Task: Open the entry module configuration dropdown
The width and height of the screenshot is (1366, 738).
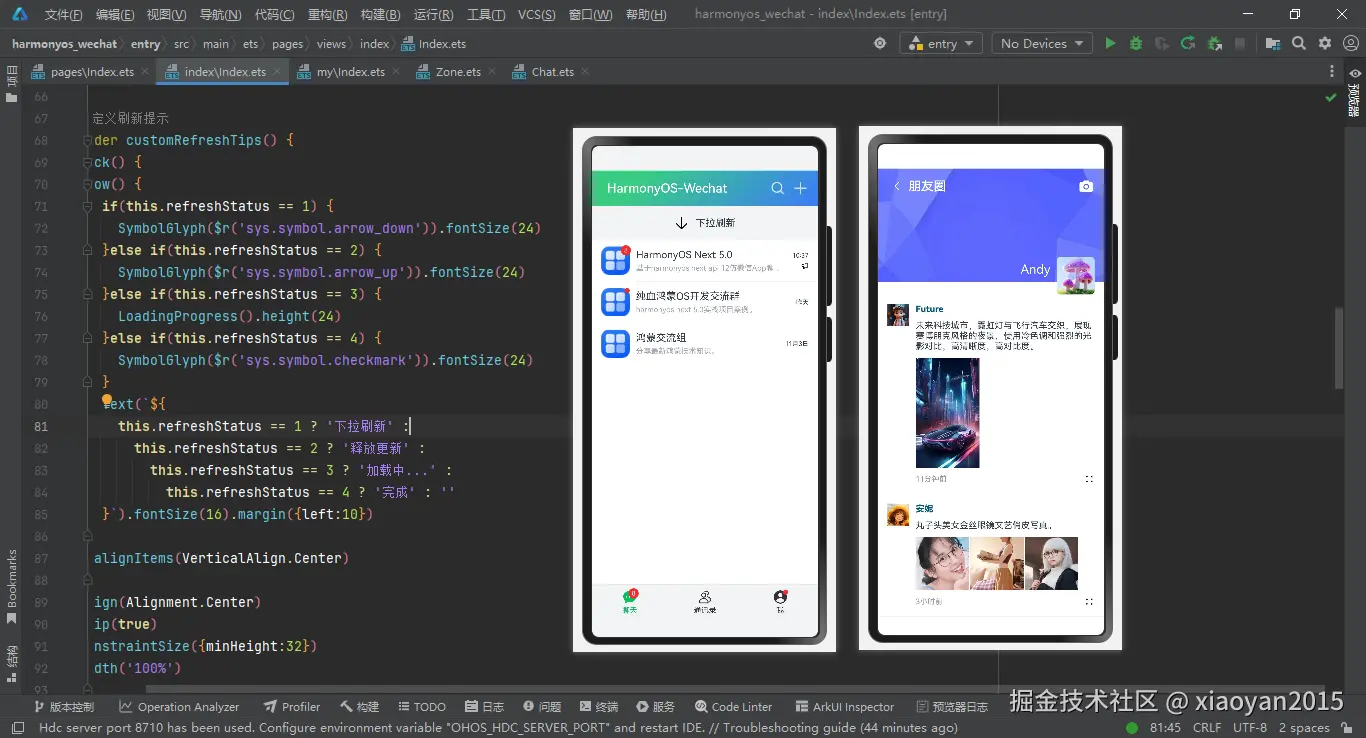Action: [941, 44]
